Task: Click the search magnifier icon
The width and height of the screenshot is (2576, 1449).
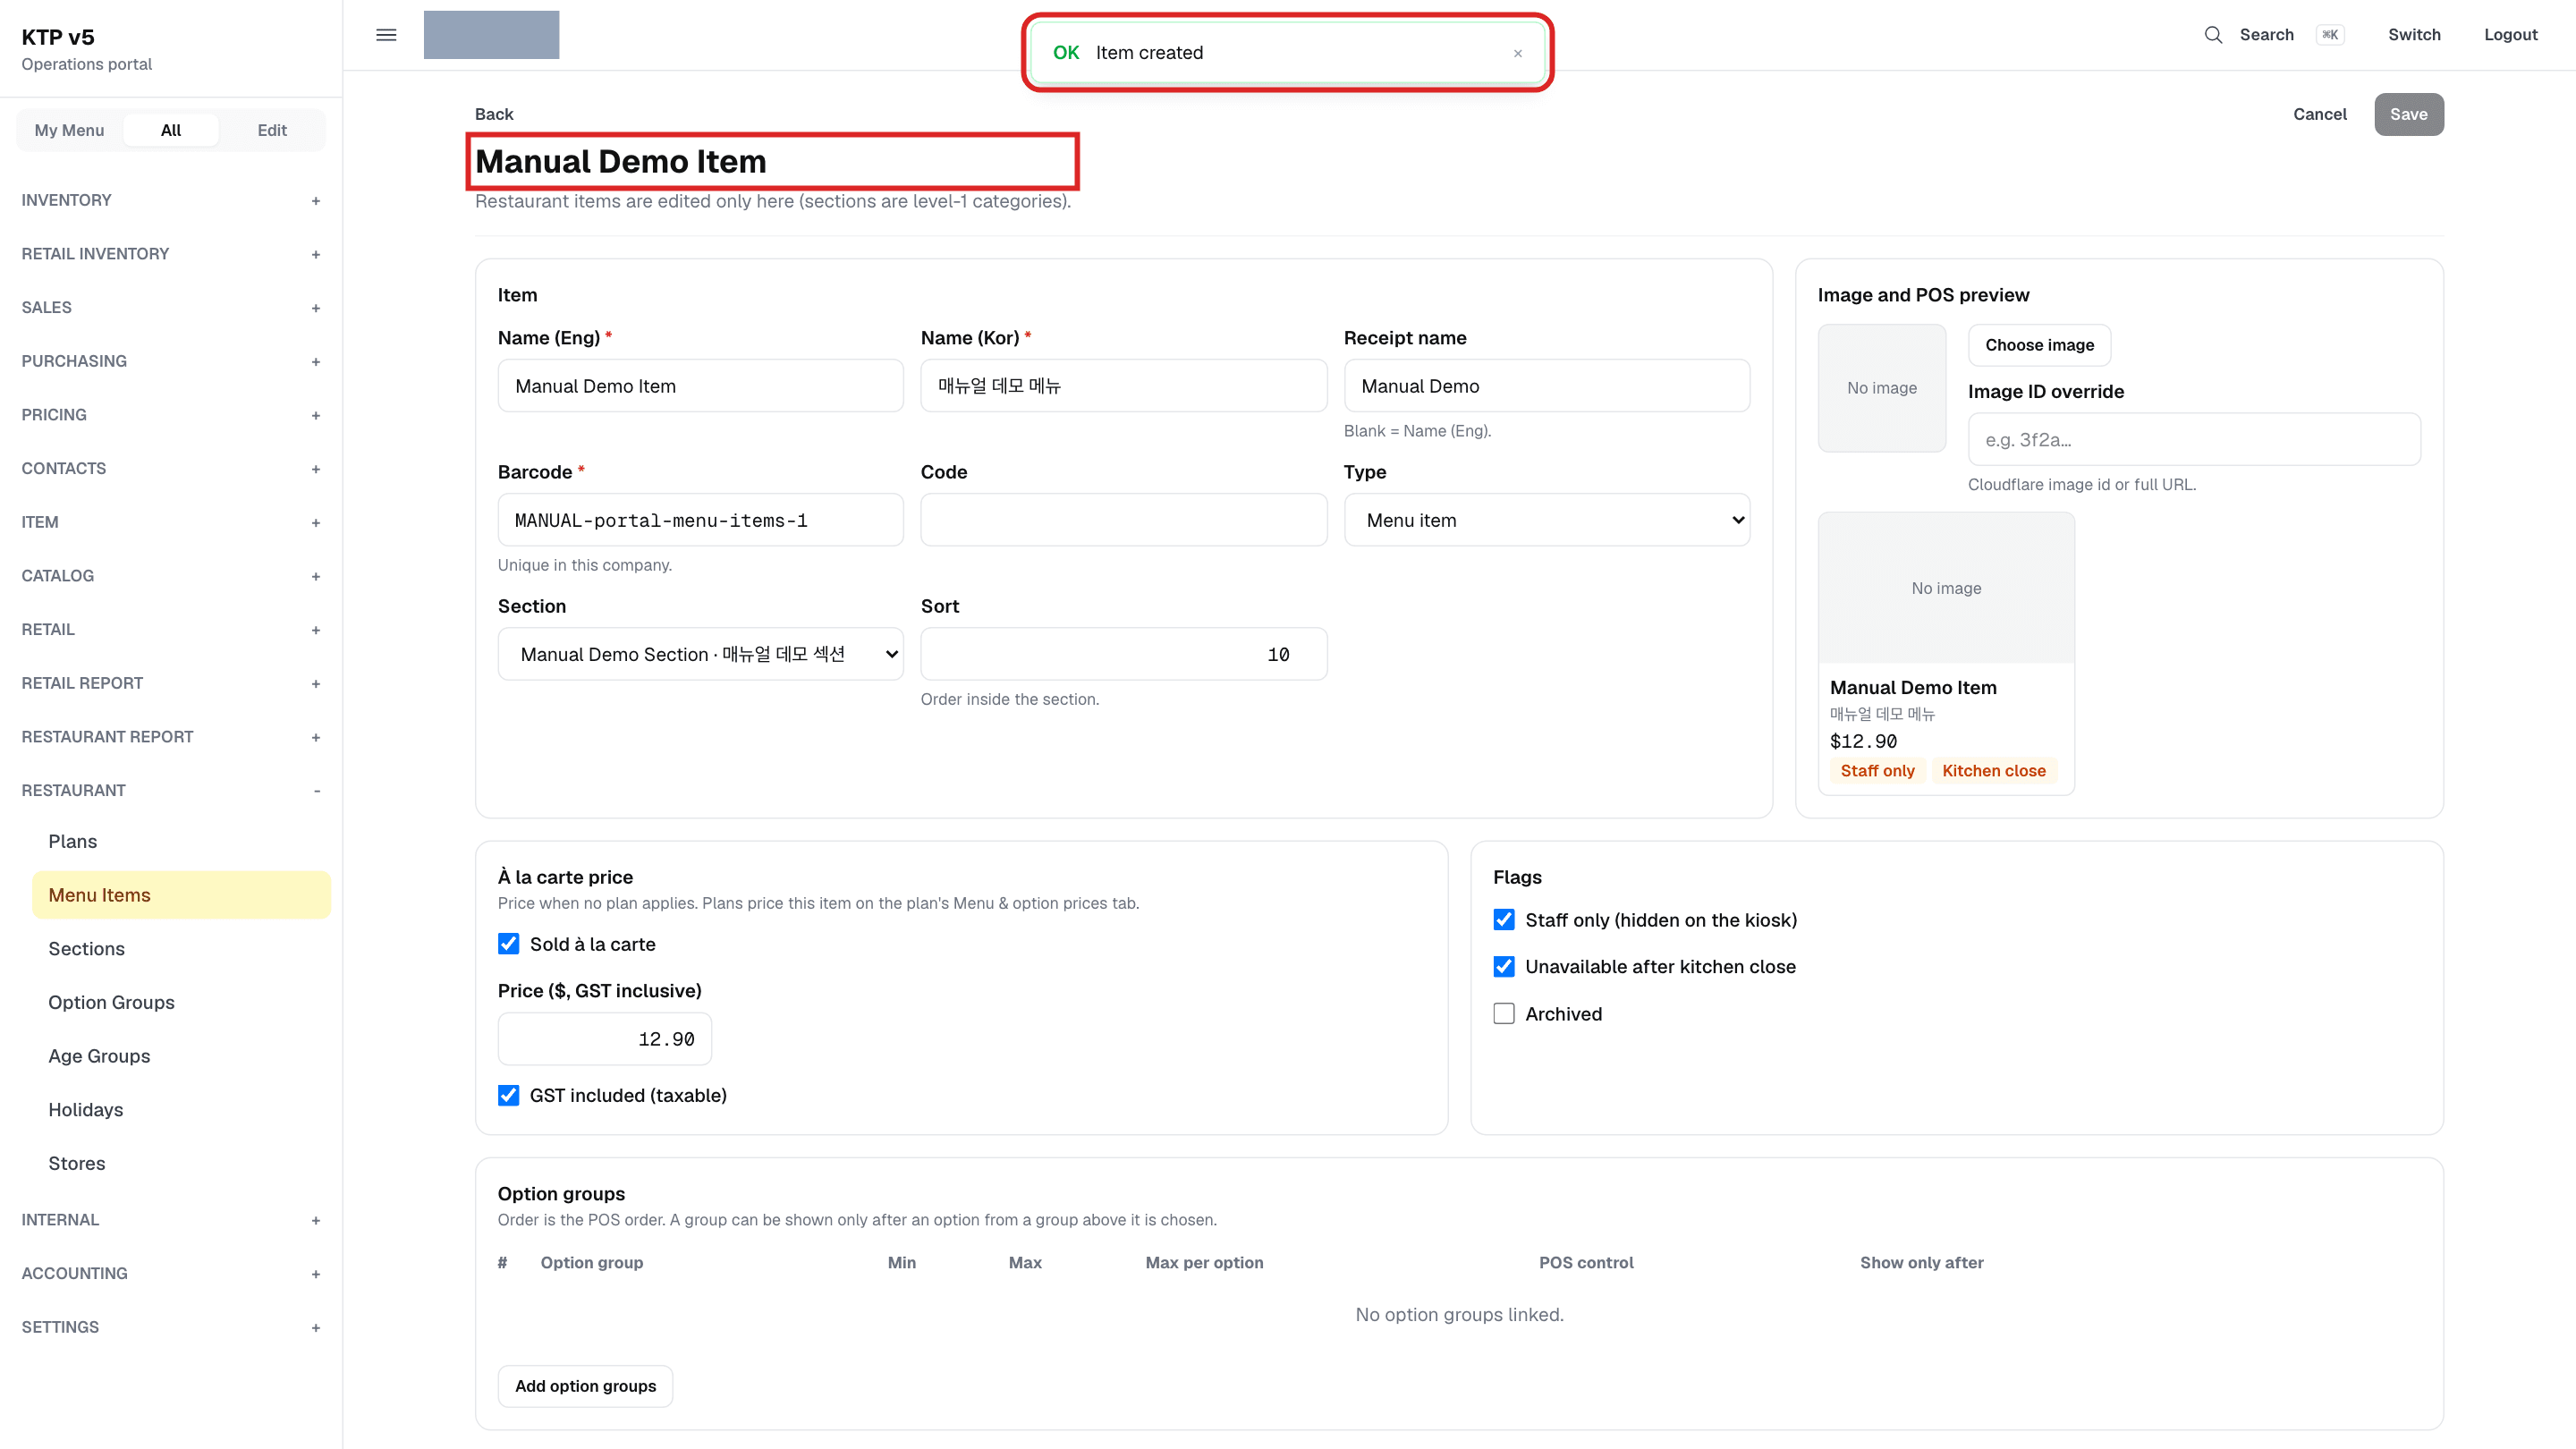Action: pos(2213,35)
